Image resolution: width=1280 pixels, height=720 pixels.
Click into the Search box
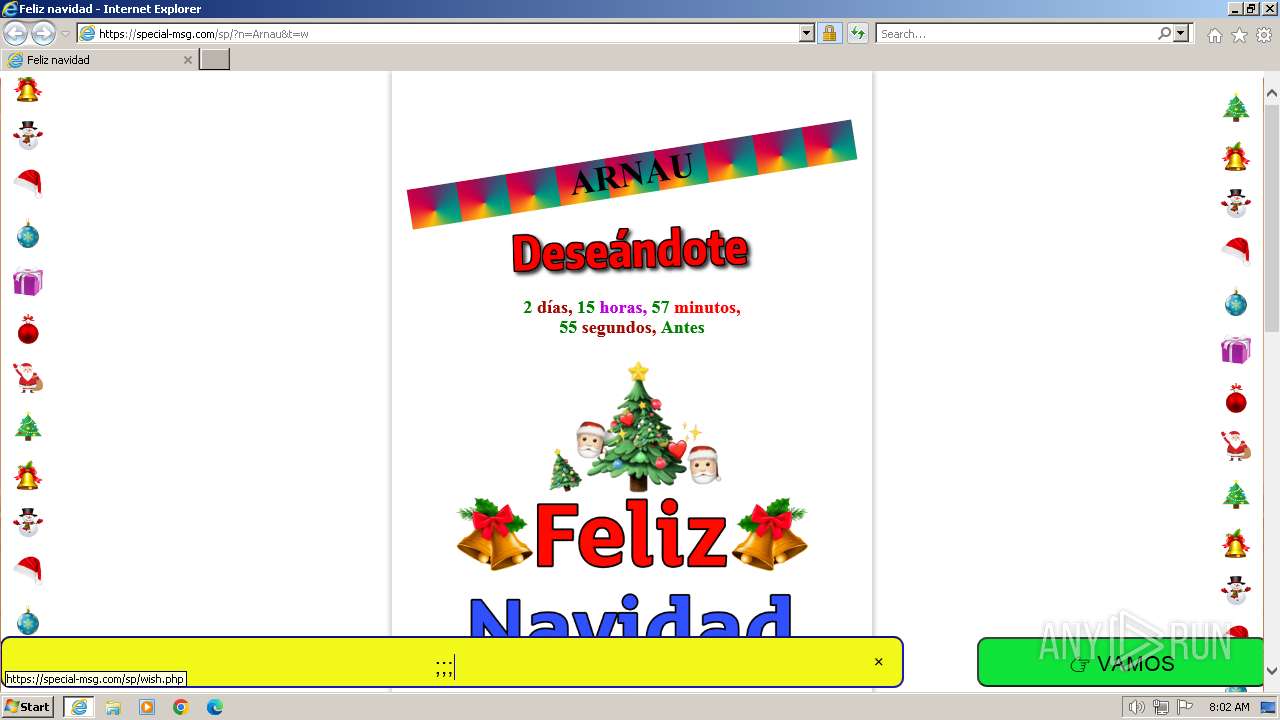point(1016,33)
